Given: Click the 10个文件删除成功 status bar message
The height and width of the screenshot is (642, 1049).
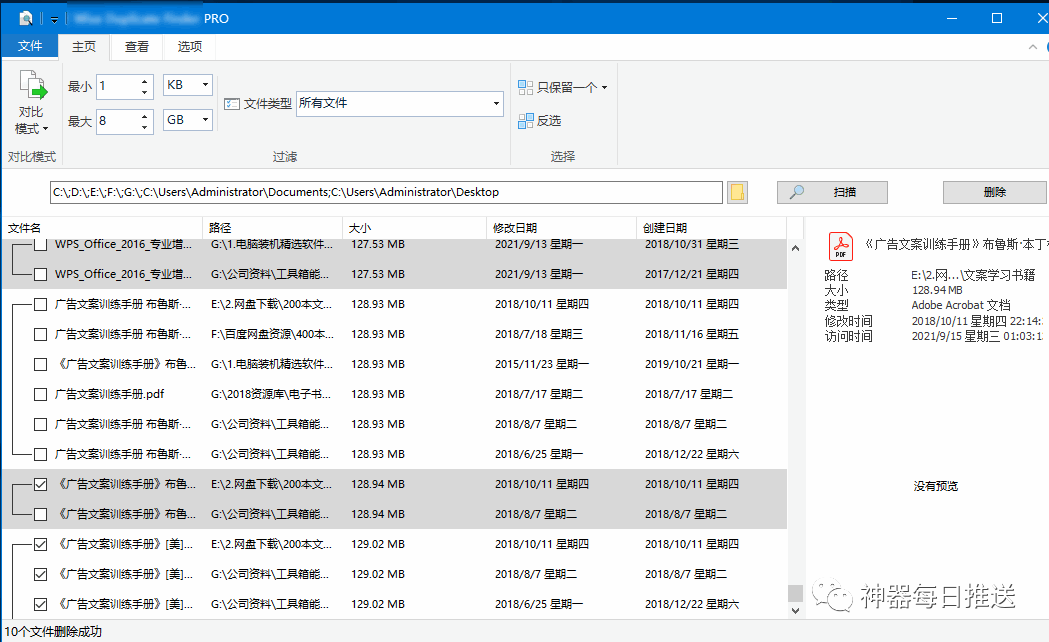Looking at the screenshot, I should tap(54, 631).
